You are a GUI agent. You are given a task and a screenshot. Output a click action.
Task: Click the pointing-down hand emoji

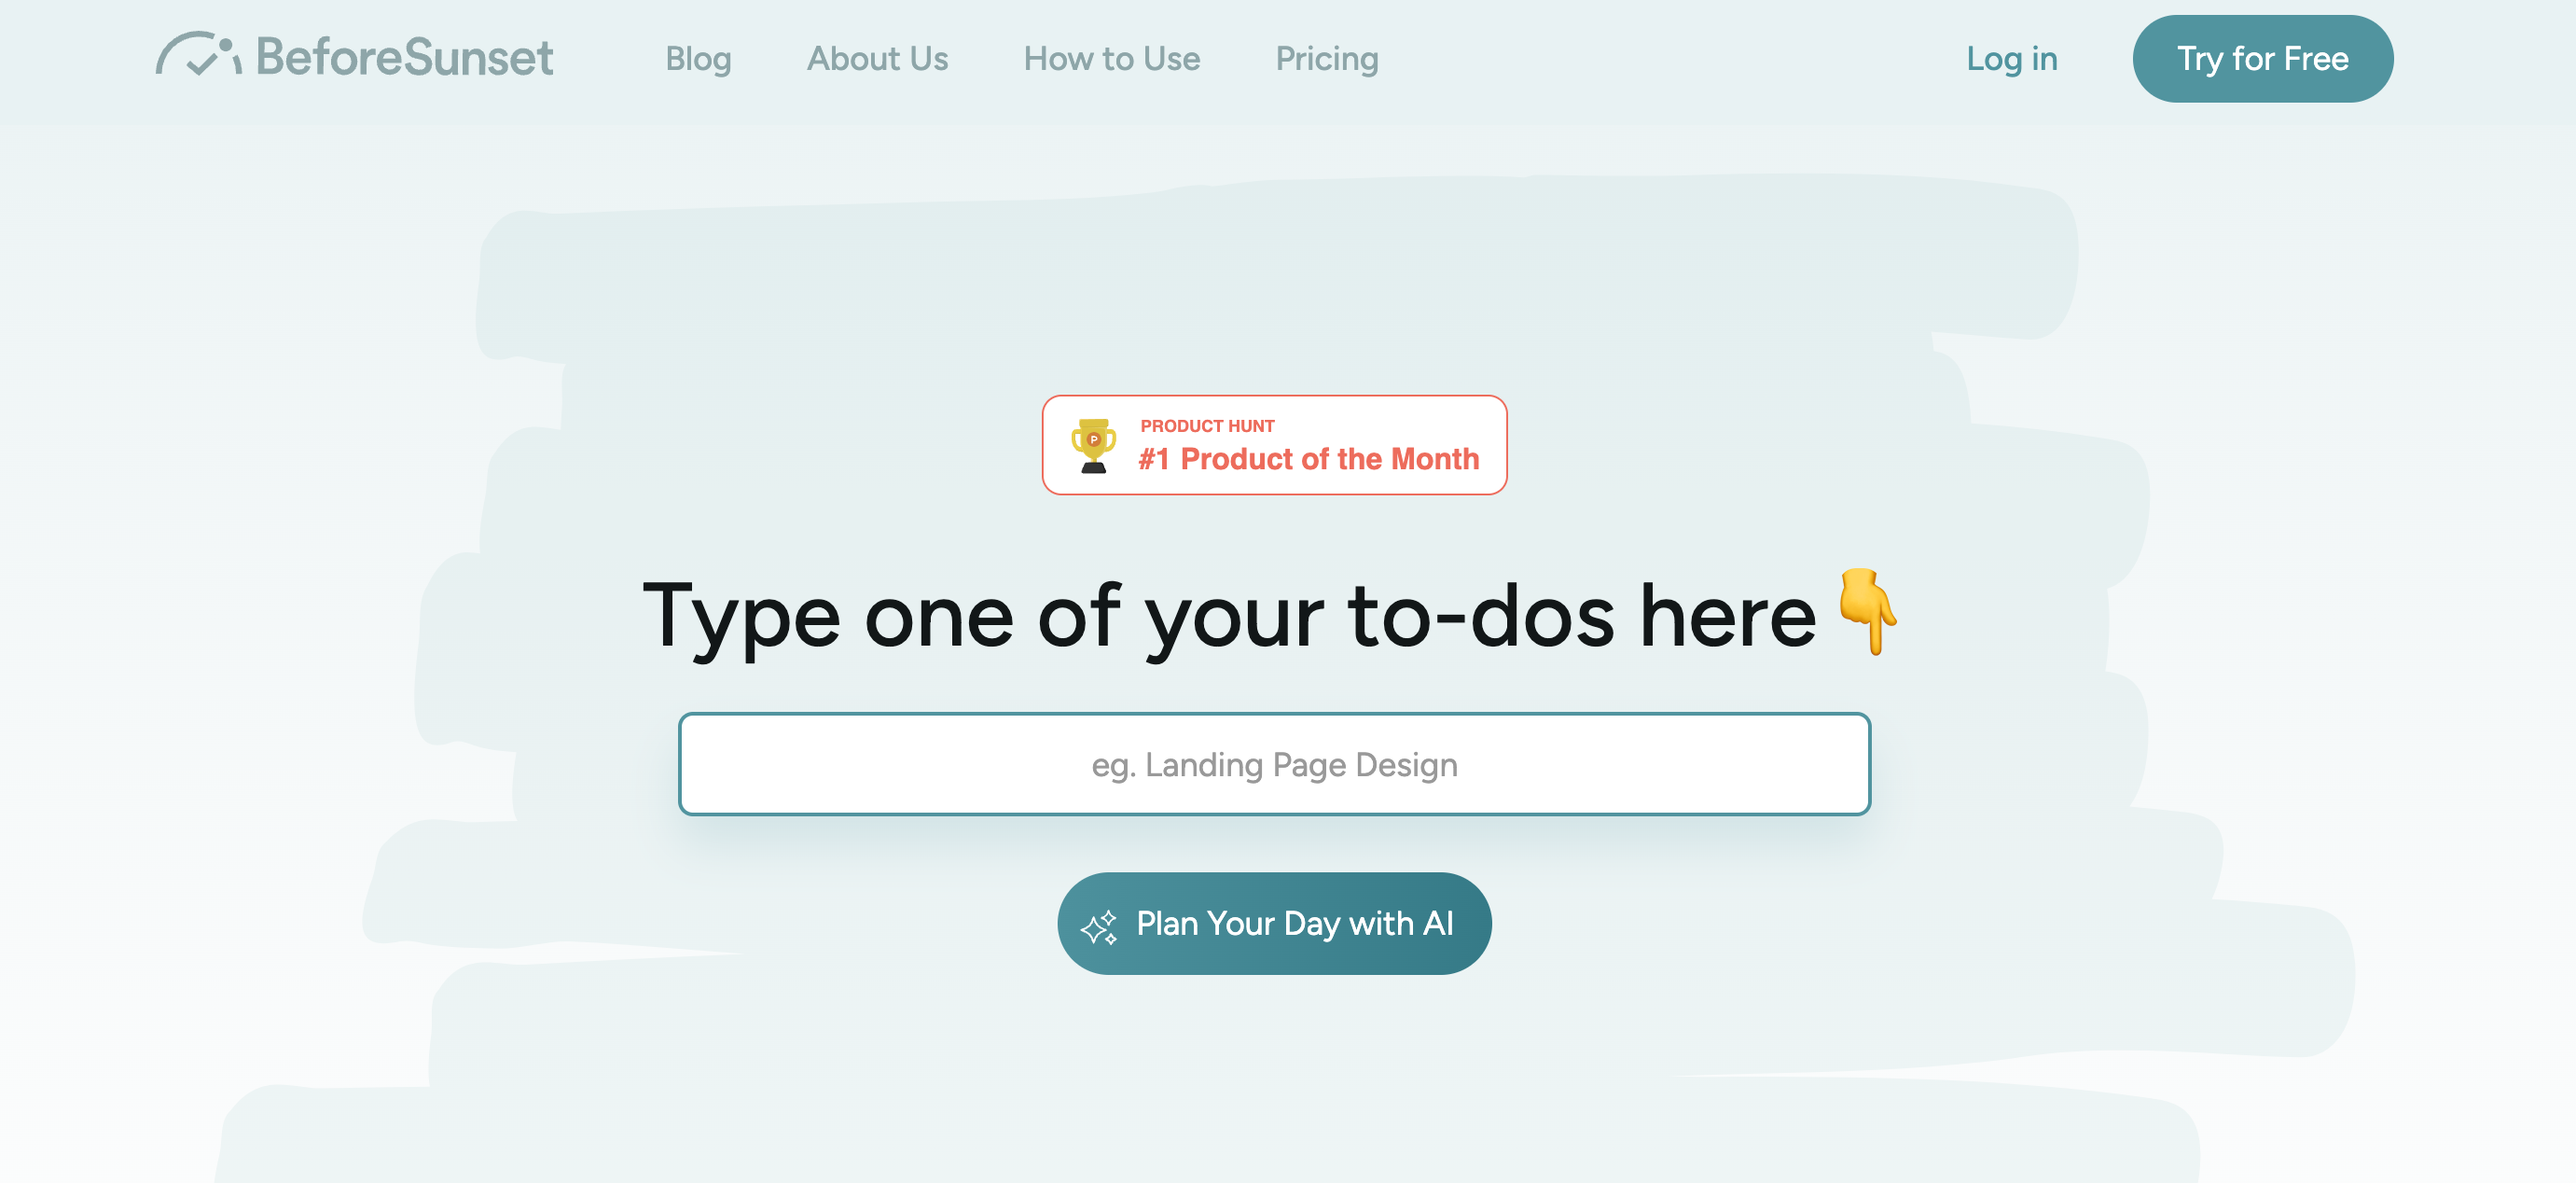(x=1867, y=611)
